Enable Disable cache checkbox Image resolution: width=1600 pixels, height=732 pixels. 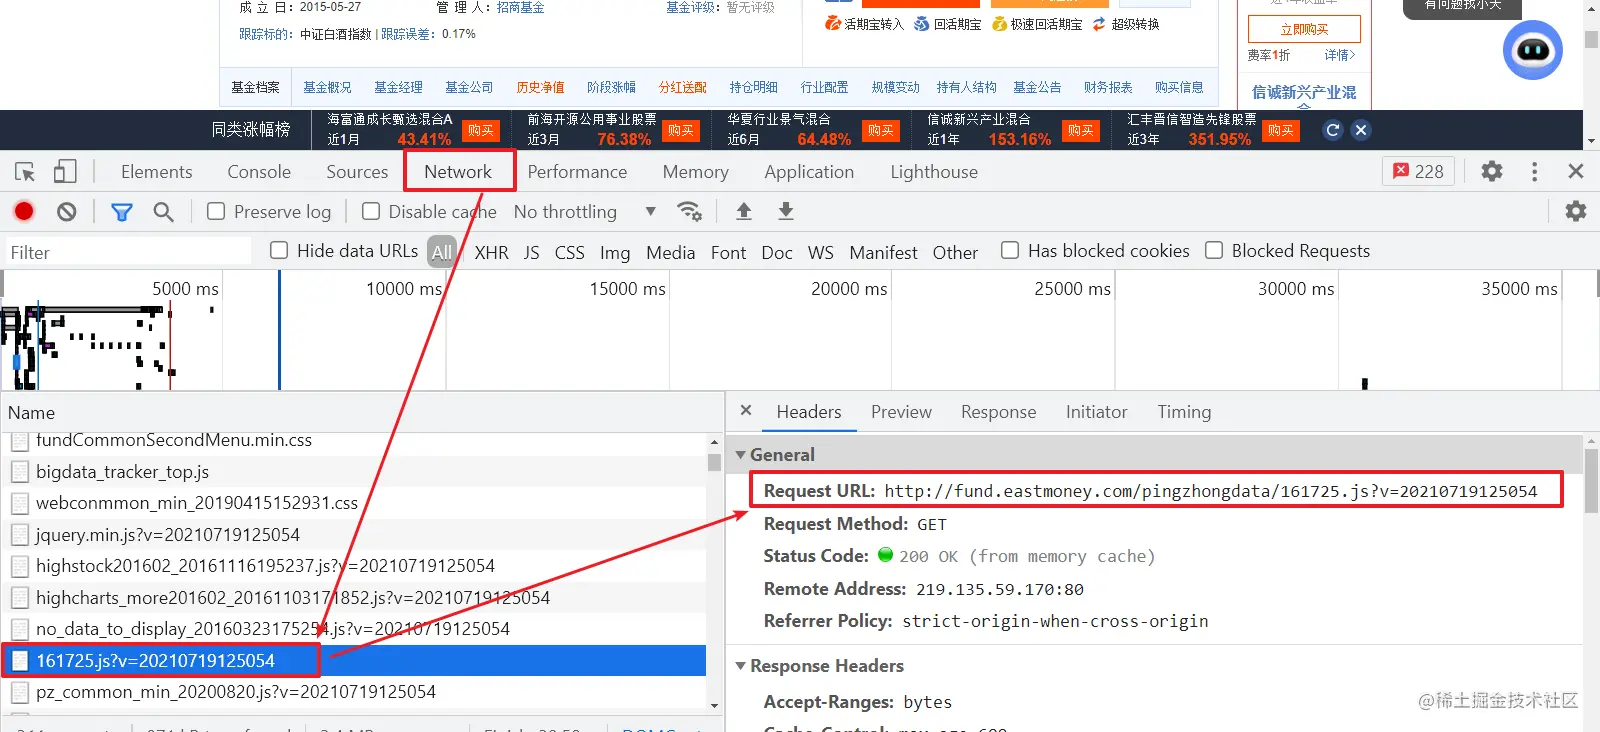pyautogui.click(x=371, y=211)
